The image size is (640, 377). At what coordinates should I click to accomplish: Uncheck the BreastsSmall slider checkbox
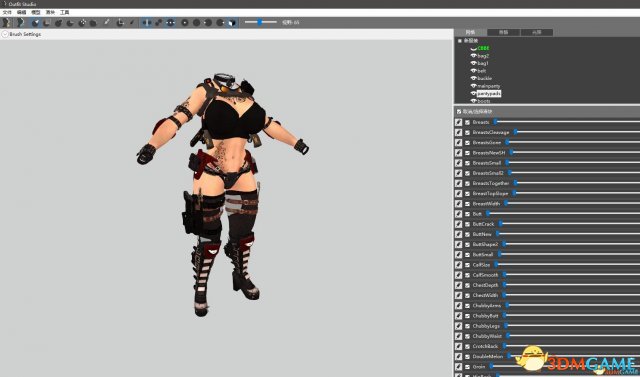[x=468, y=163]
